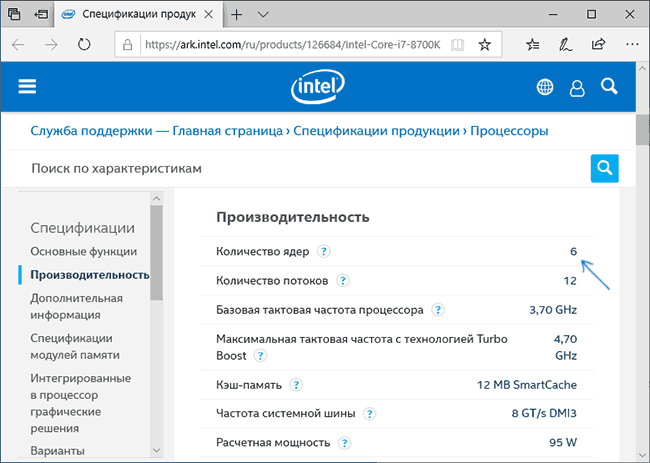
Task: Refresh the page
Action: 84,44
